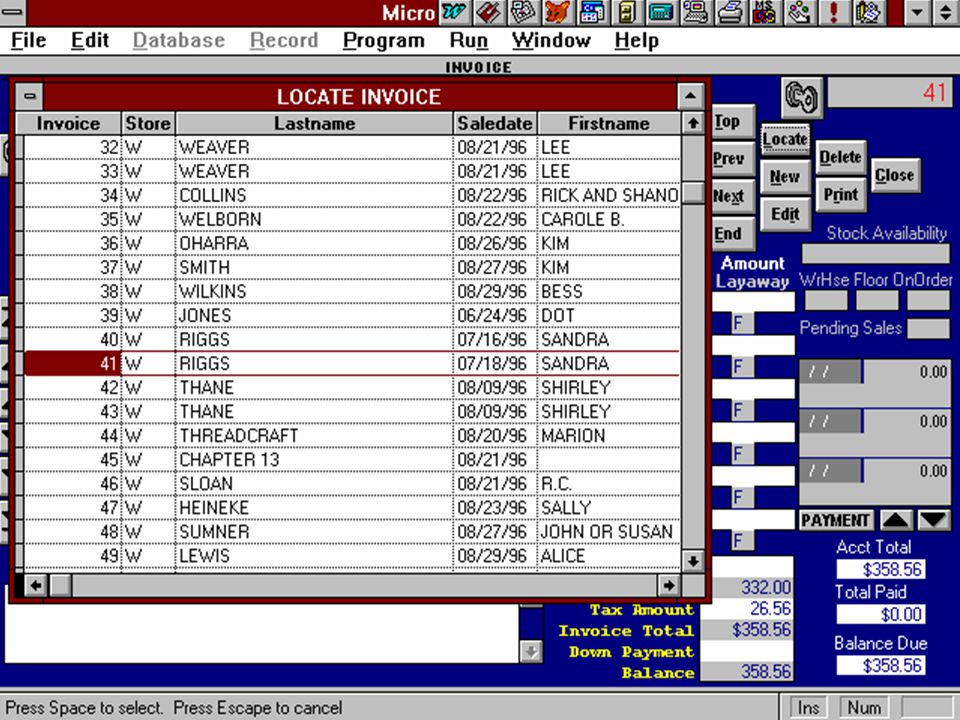Click the Locate button
Image resolution: width=960 pixels, height=720 pixels.
(x=785, y=140)
